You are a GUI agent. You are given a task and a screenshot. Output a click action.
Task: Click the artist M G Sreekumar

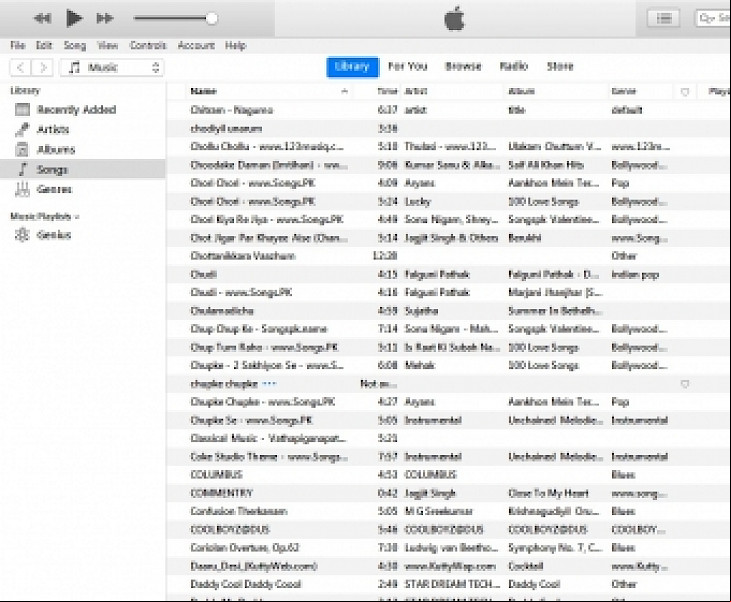tap(439, 511)
